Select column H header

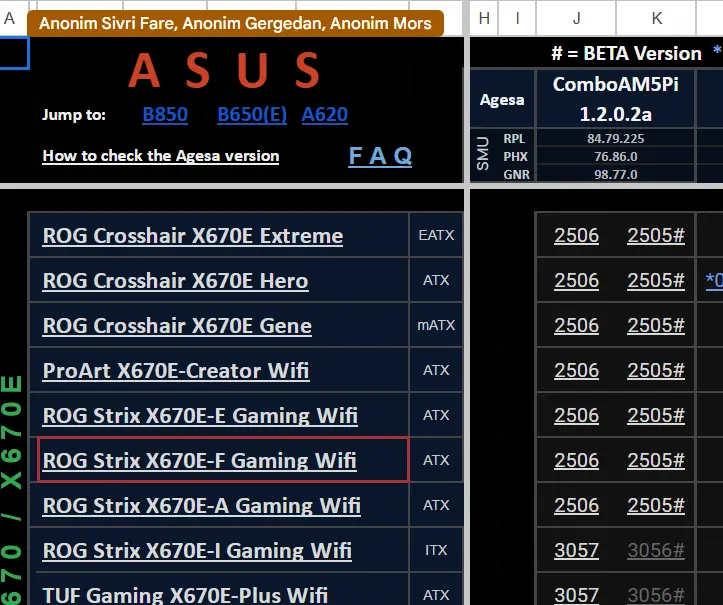click(x=484, y=18)
